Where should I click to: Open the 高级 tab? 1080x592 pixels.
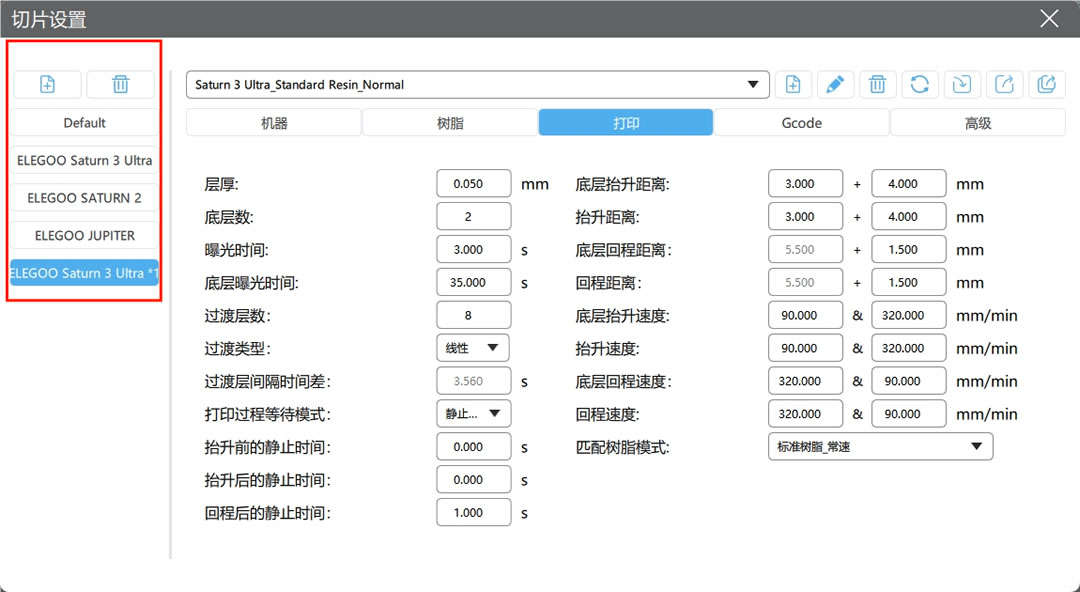click(x=977, y=123)
